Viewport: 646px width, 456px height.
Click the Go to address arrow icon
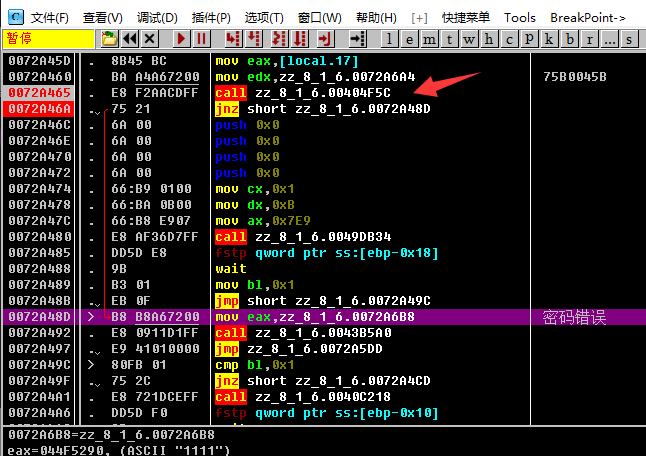pos(358,39)
